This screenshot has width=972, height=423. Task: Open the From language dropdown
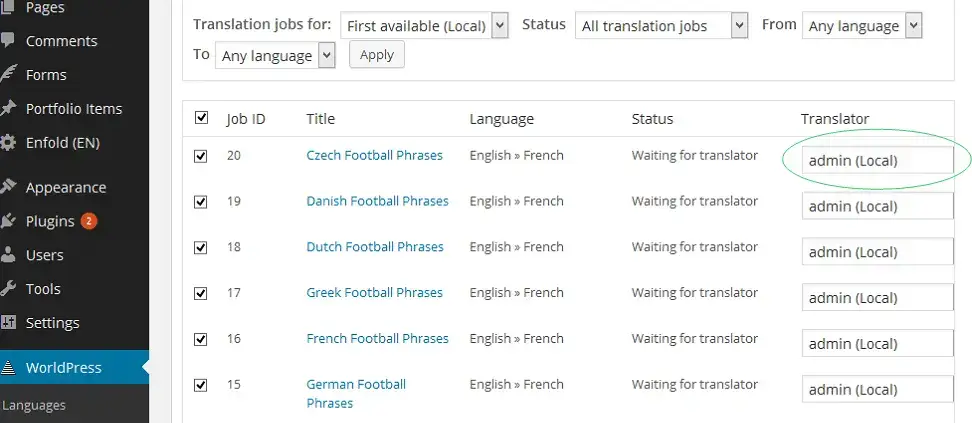tap(862, 25)
